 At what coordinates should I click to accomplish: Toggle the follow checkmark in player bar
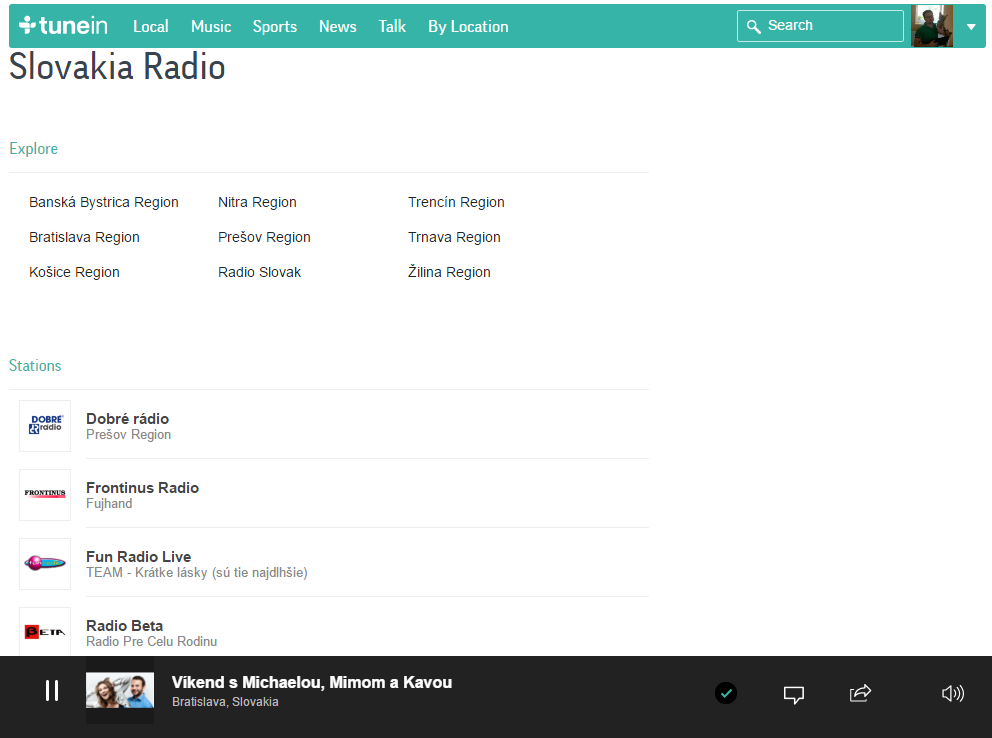point(726,693)
